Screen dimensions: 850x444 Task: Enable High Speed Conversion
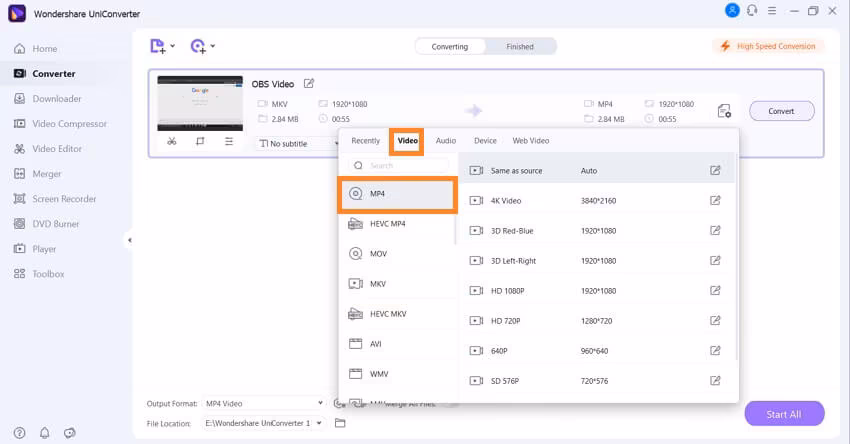pyautogui.click(x=768, y=47)
